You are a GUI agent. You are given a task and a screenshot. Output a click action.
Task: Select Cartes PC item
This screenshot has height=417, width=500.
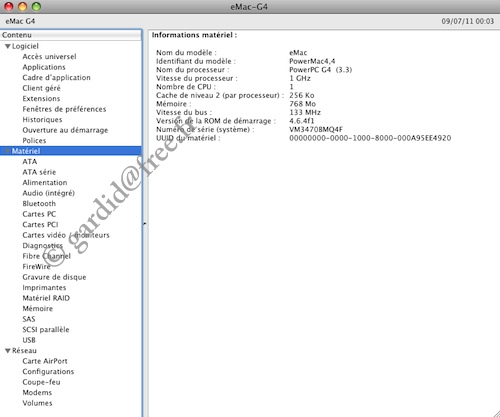click(x=39, y=214)
